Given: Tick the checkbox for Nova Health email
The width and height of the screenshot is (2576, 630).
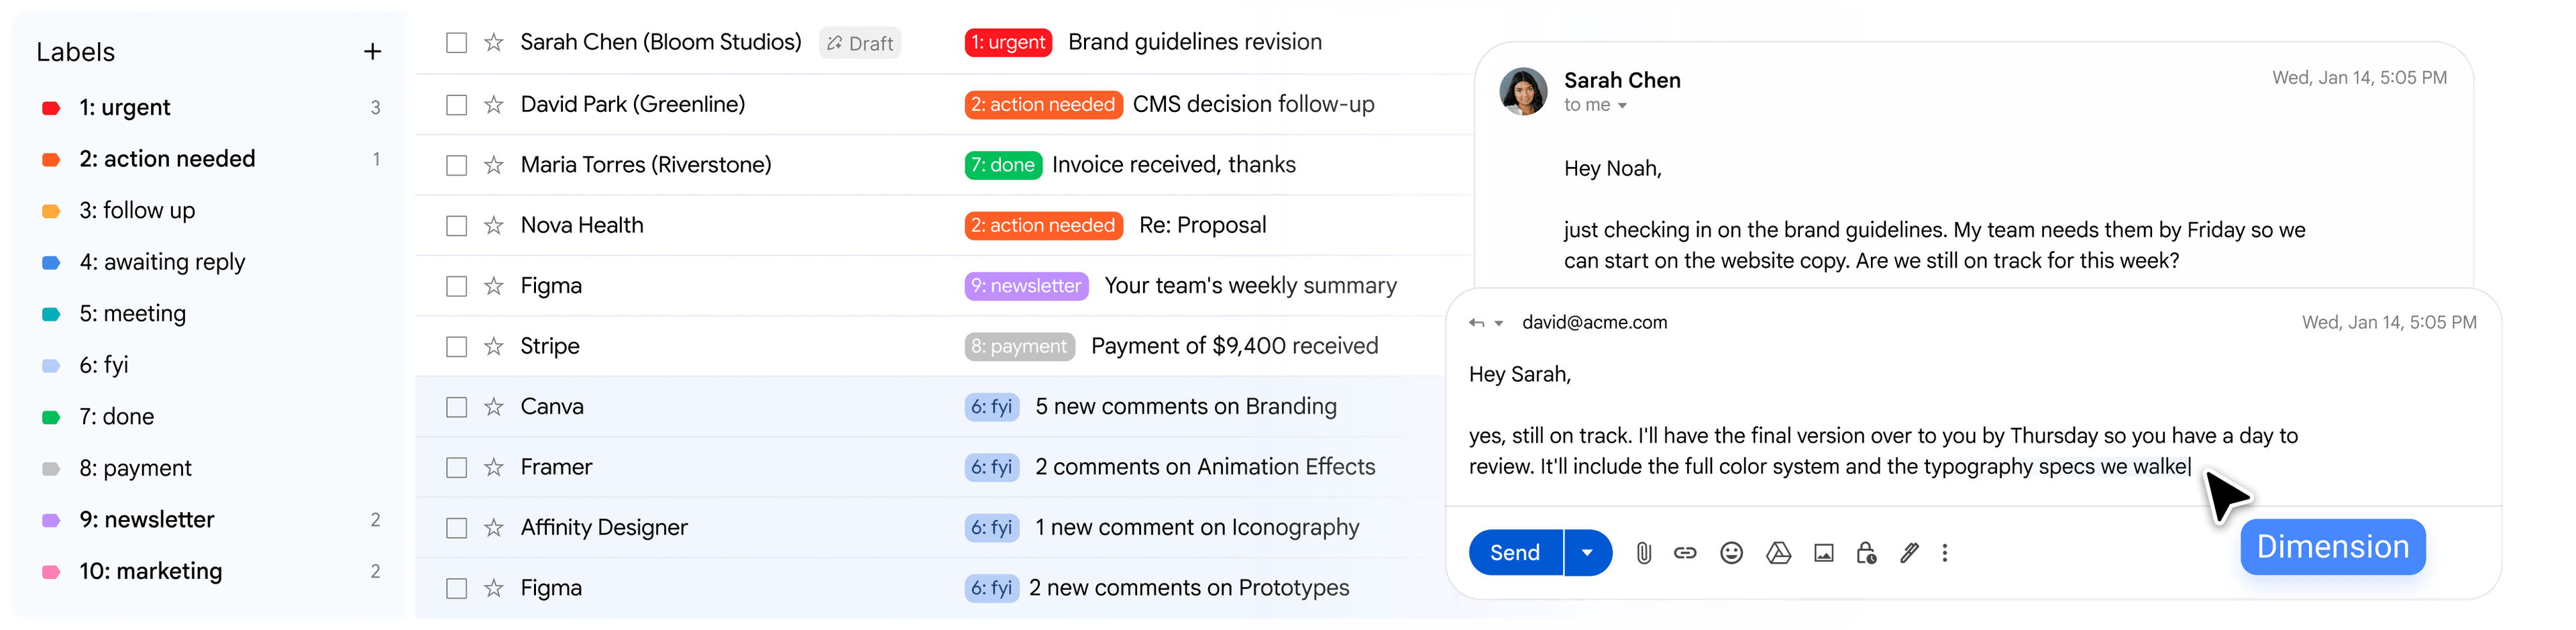Looking at the screenshot, I should tap(457, 226).
